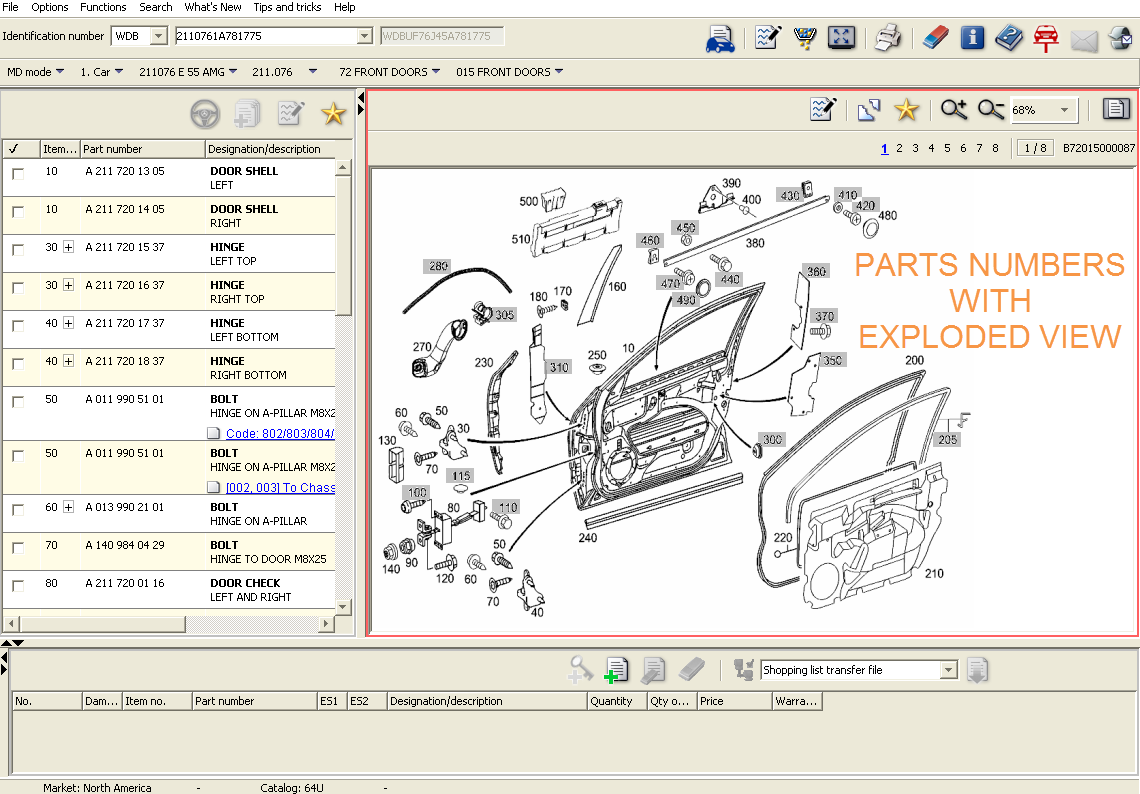Expand the 72 FRONT DOORS group dropdown
The width and height of the screenshot is (1140, 794).
pyautogui.click(x=435, y=72)
